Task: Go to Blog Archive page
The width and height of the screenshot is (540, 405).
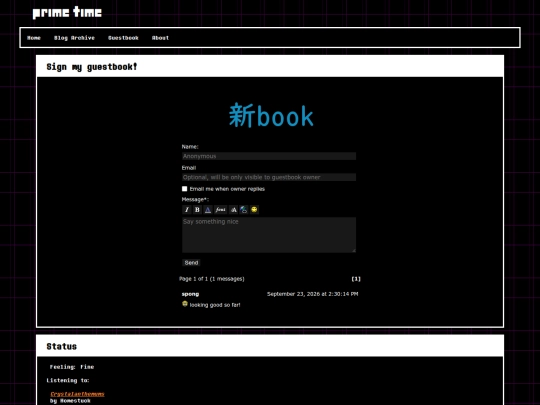Action: pos(74,38)
